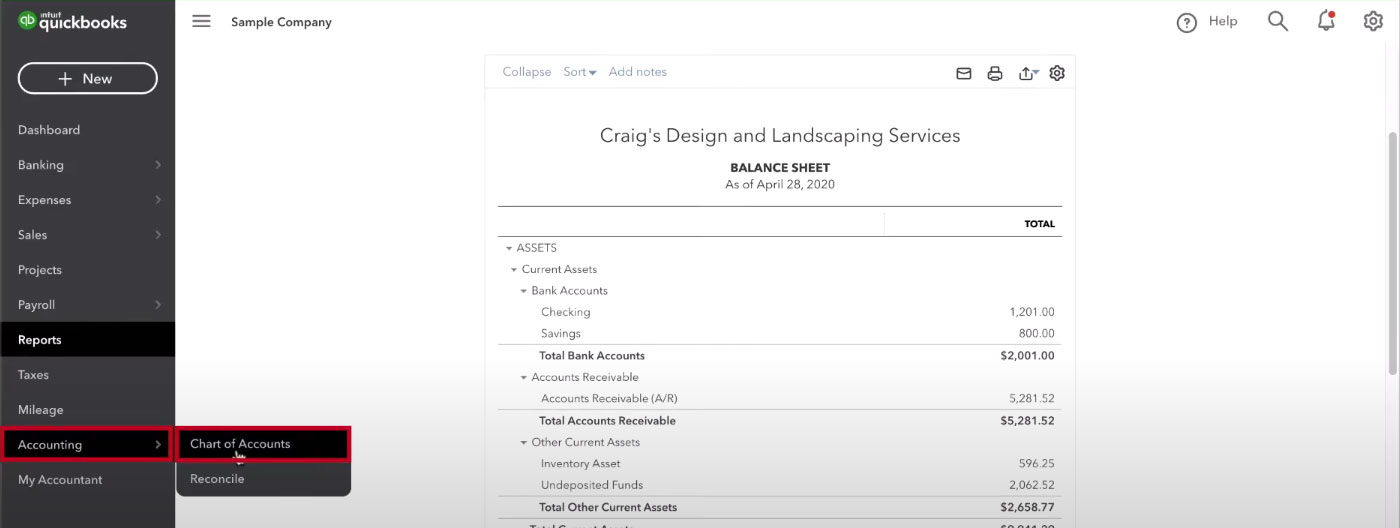Collapse Bank Accounts section arrow

(523, 291)
